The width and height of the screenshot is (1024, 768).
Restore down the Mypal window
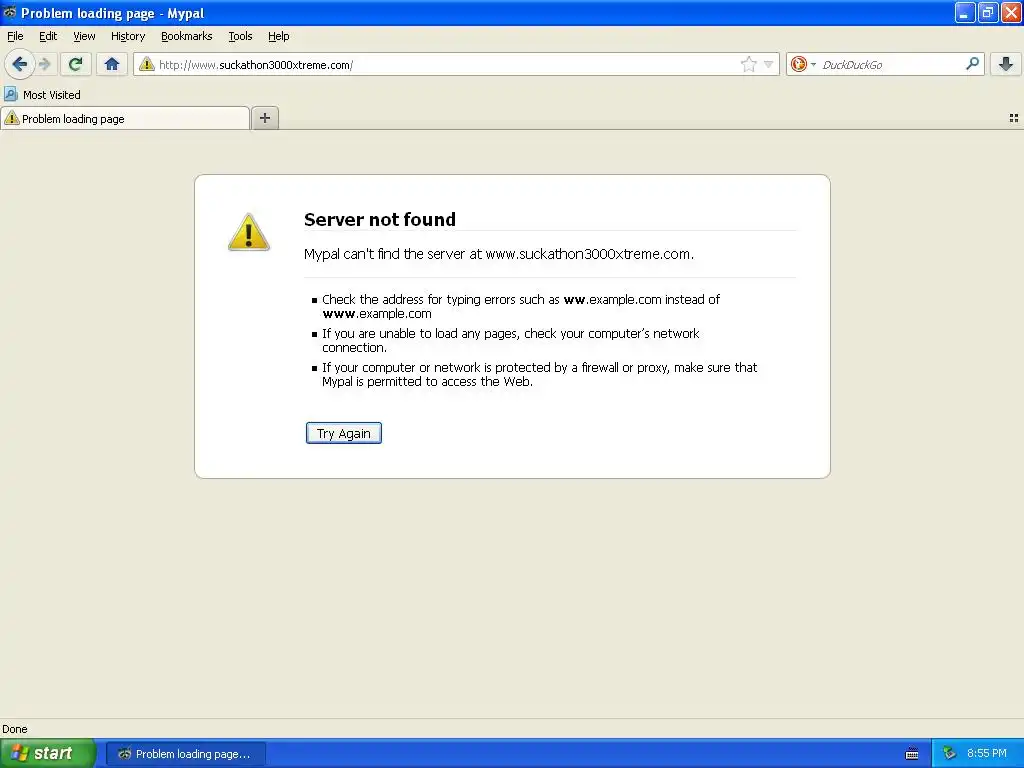click(x=988, y=12)
